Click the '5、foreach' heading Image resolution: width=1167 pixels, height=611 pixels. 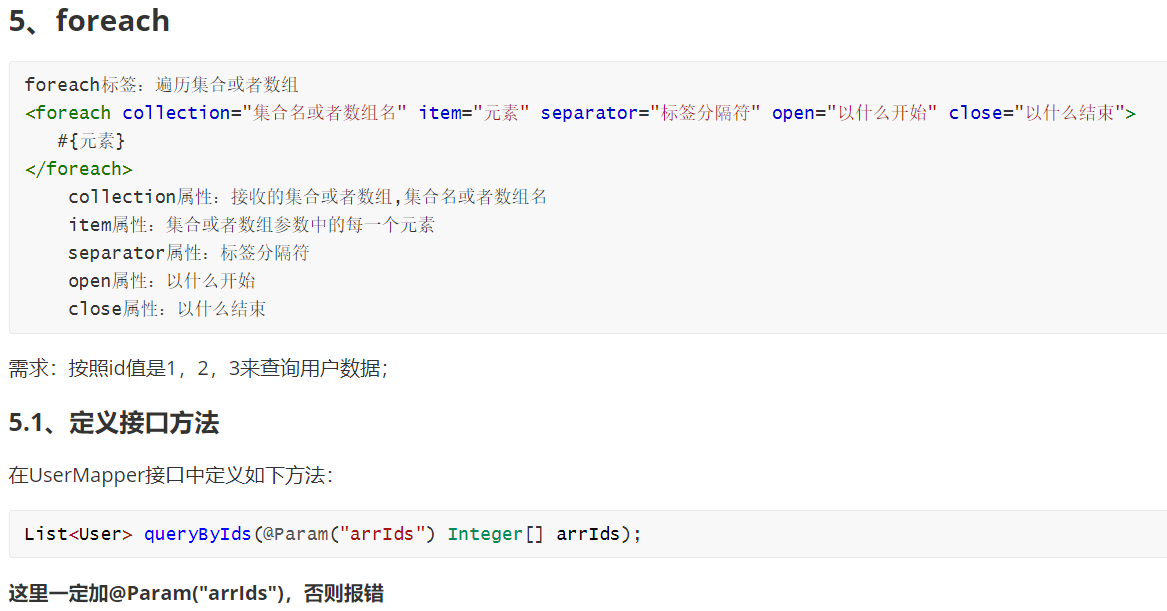[89, 21]
